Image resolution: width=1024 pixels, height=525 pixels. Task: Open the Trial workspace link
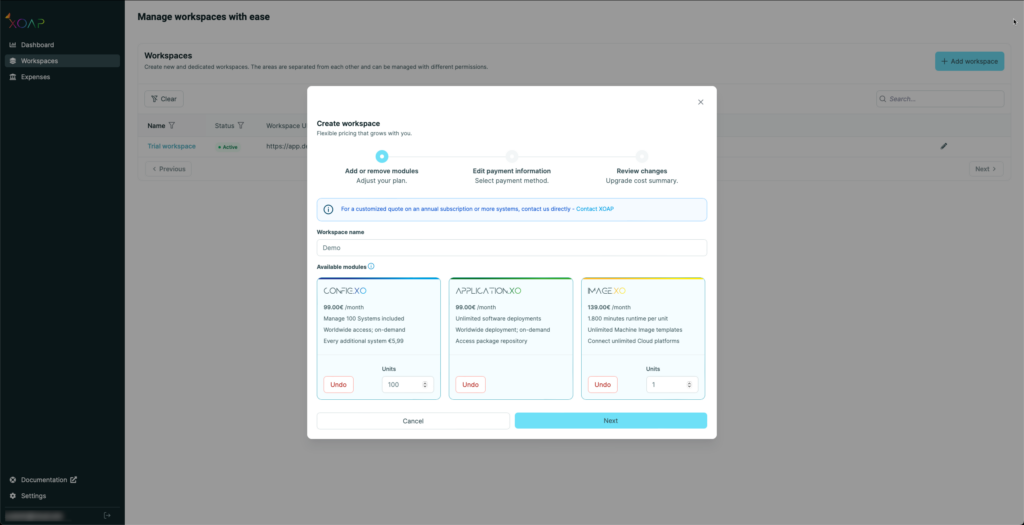point(171,146)
